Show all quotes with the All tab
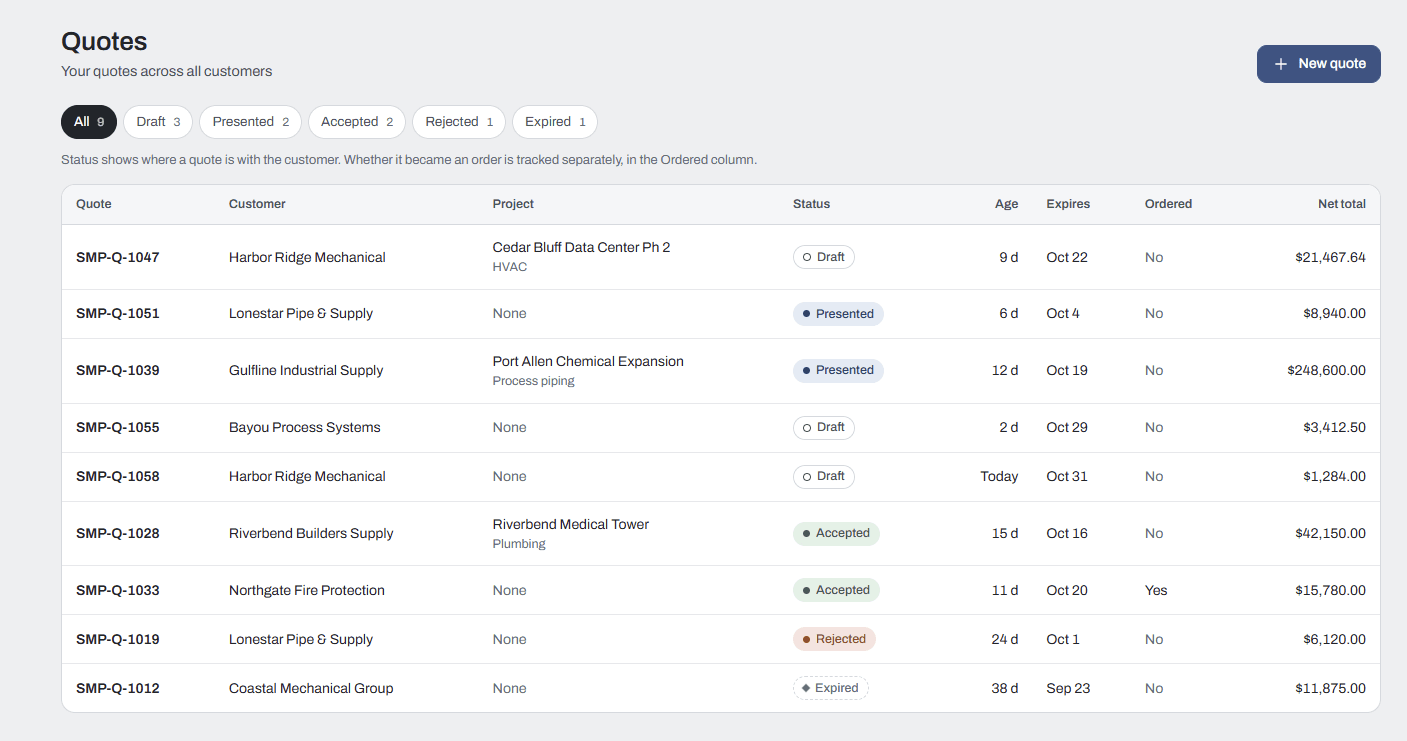Image resolution: width=1407 pixels, height=741 pixels. [89, 122]
